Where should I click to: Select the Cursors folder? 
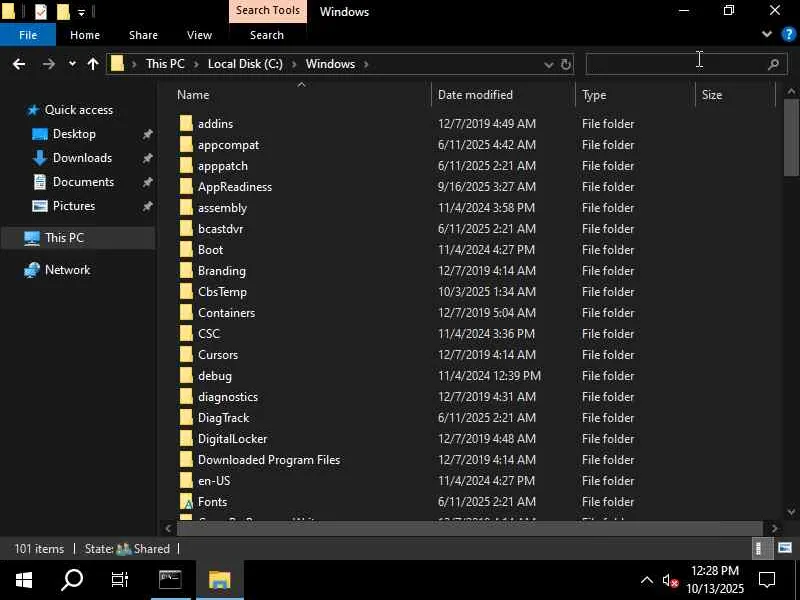point(218,355)
